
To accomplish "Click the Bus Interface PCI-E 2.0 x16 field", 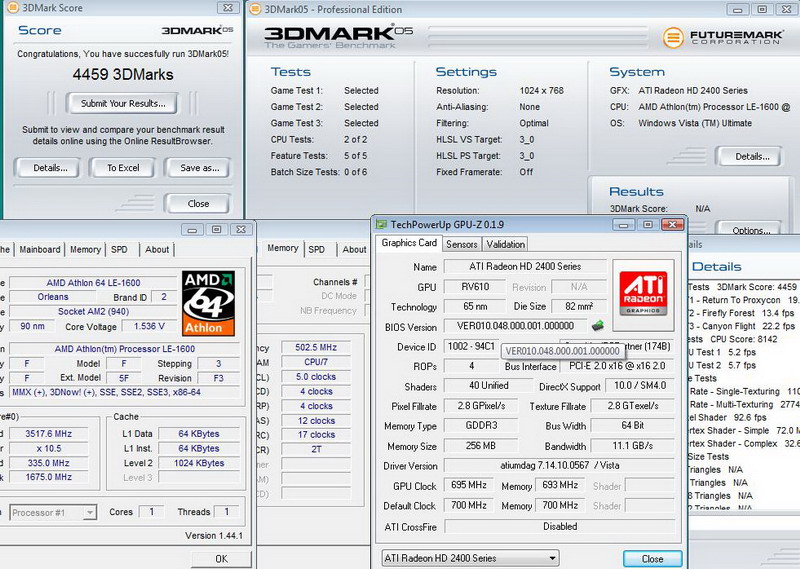I will (x=617, y=366).
